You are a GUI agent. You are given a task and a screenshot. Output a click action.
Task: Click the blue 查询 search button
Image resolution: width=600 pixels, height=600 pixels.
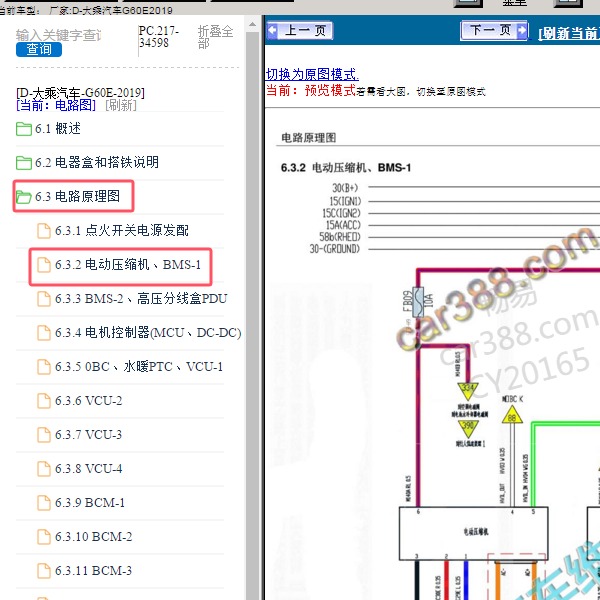click(x=39, y=49)
